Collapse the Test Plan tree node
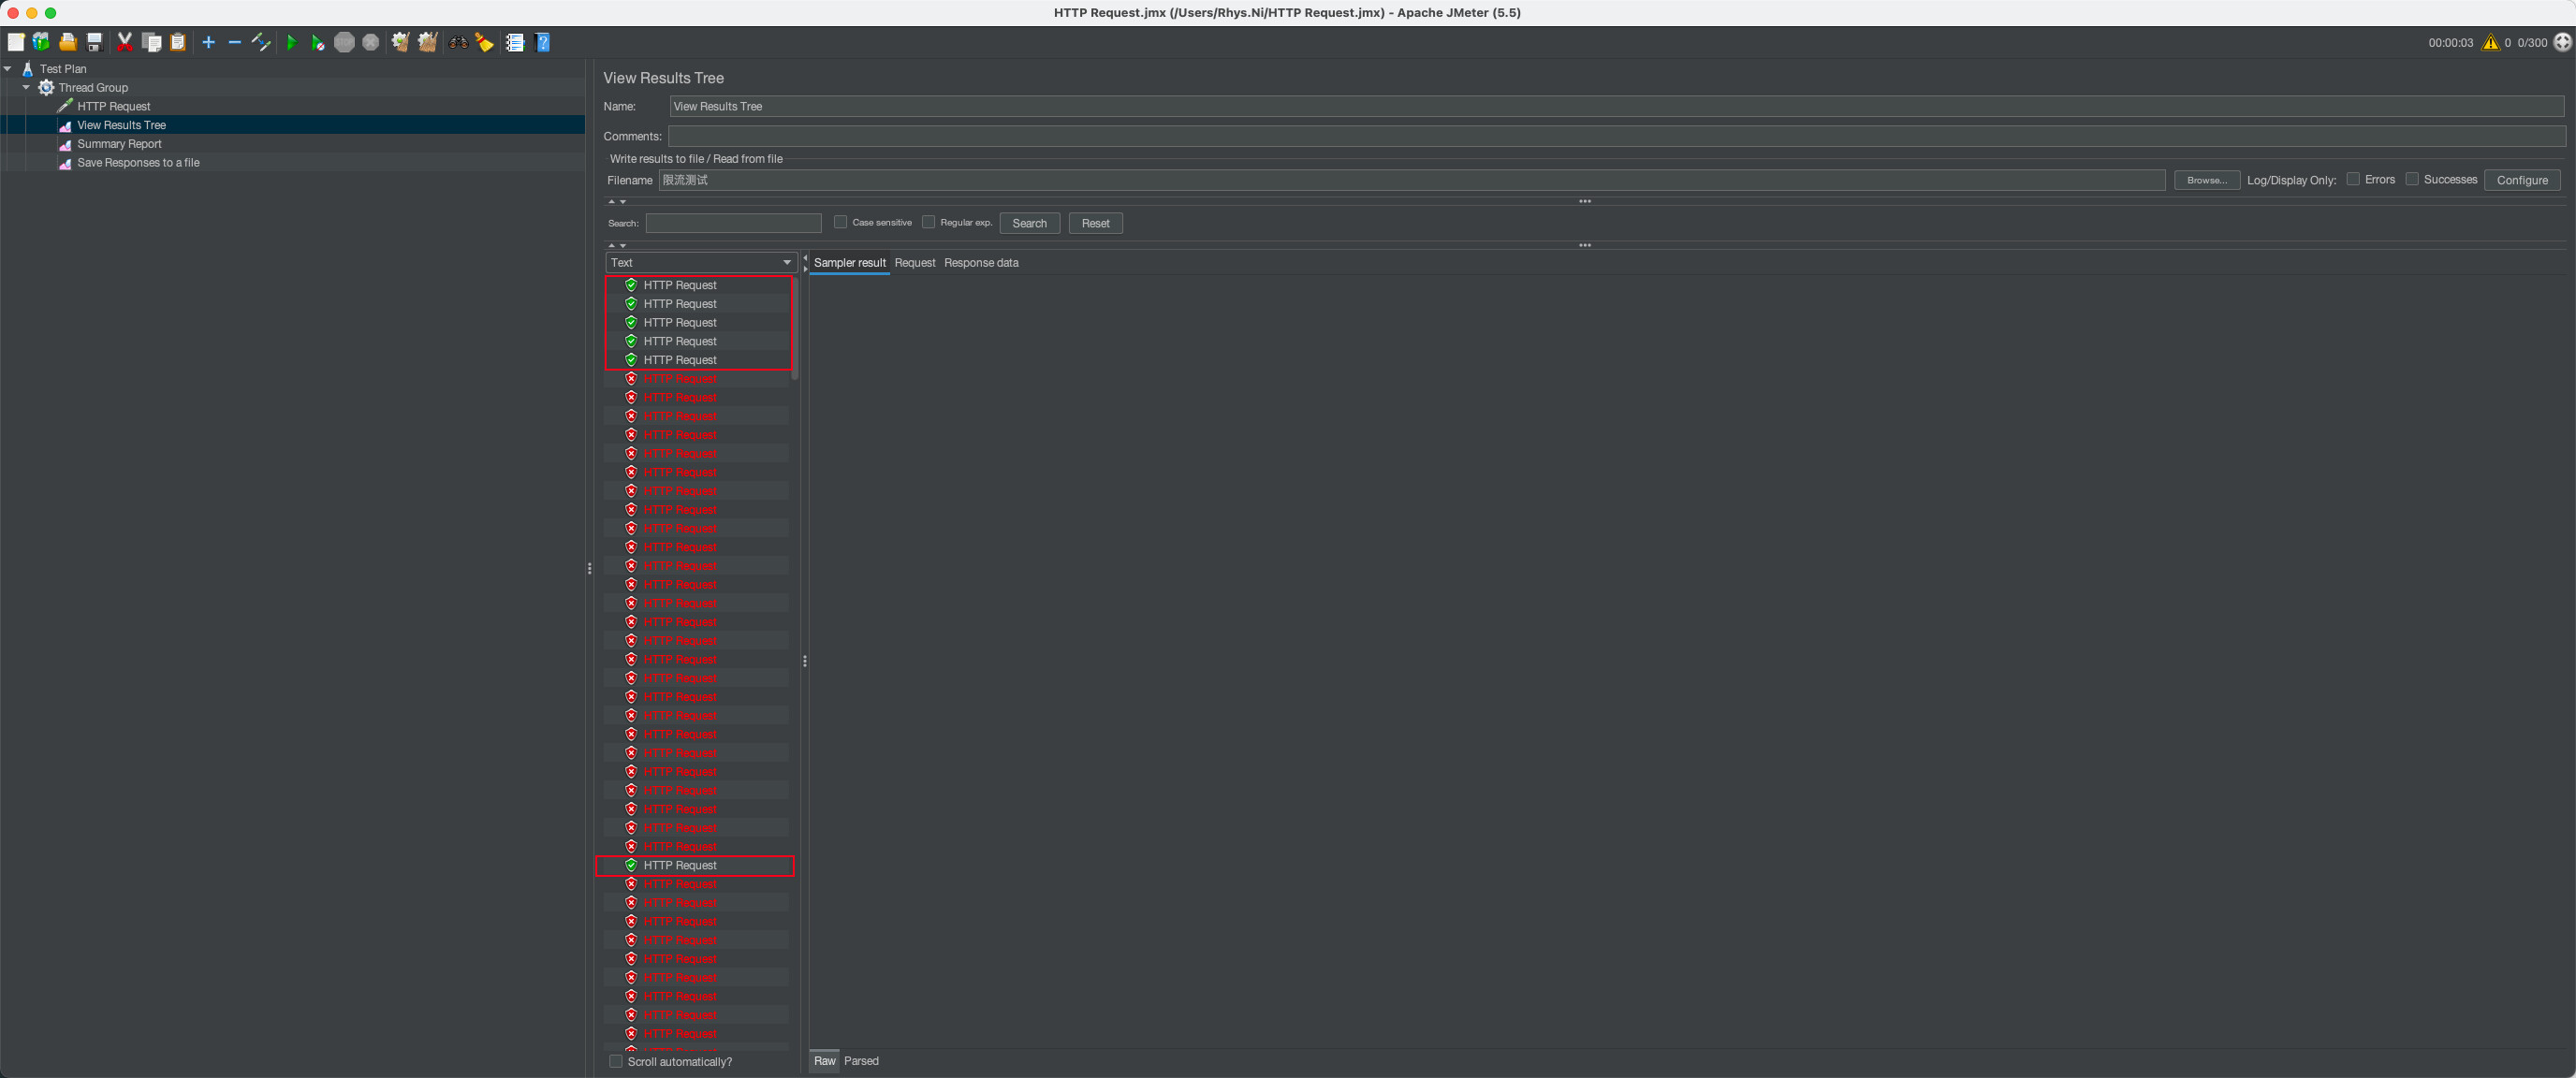This screenshot has height=1078, width=2576. 8,68
